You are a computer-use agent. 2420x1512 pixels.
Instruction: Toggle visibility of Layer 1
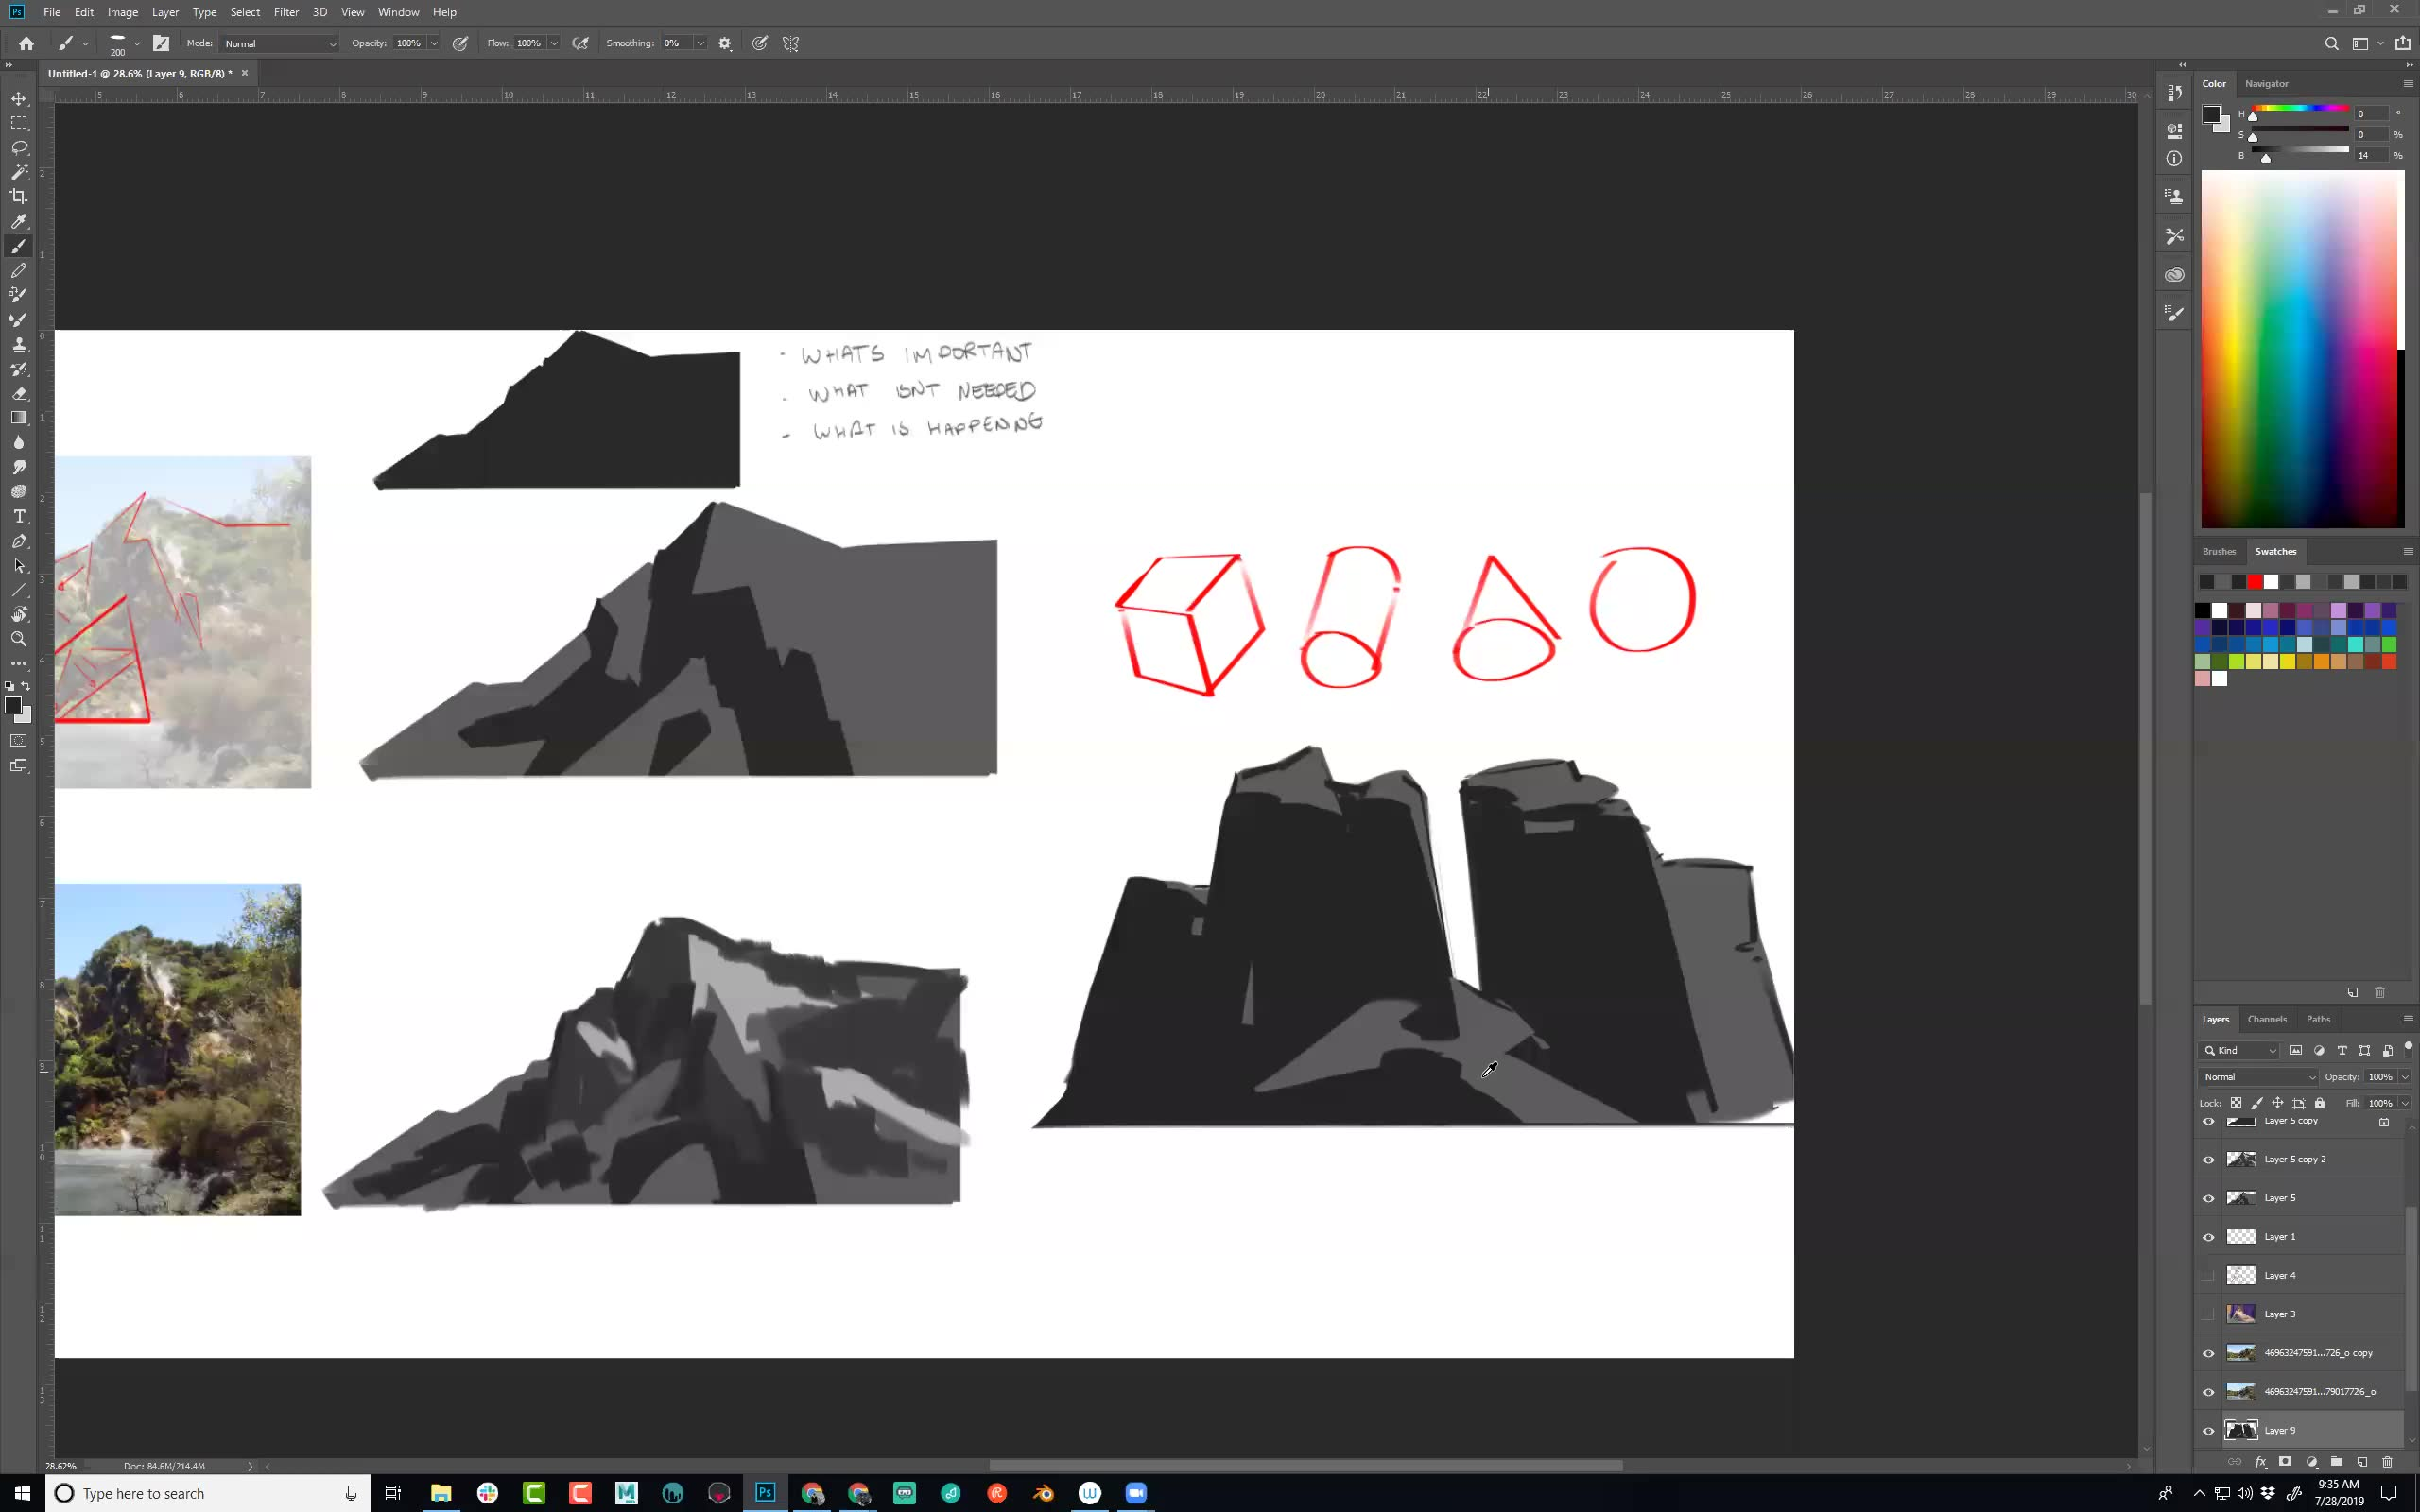[x=2209, y=1237]
